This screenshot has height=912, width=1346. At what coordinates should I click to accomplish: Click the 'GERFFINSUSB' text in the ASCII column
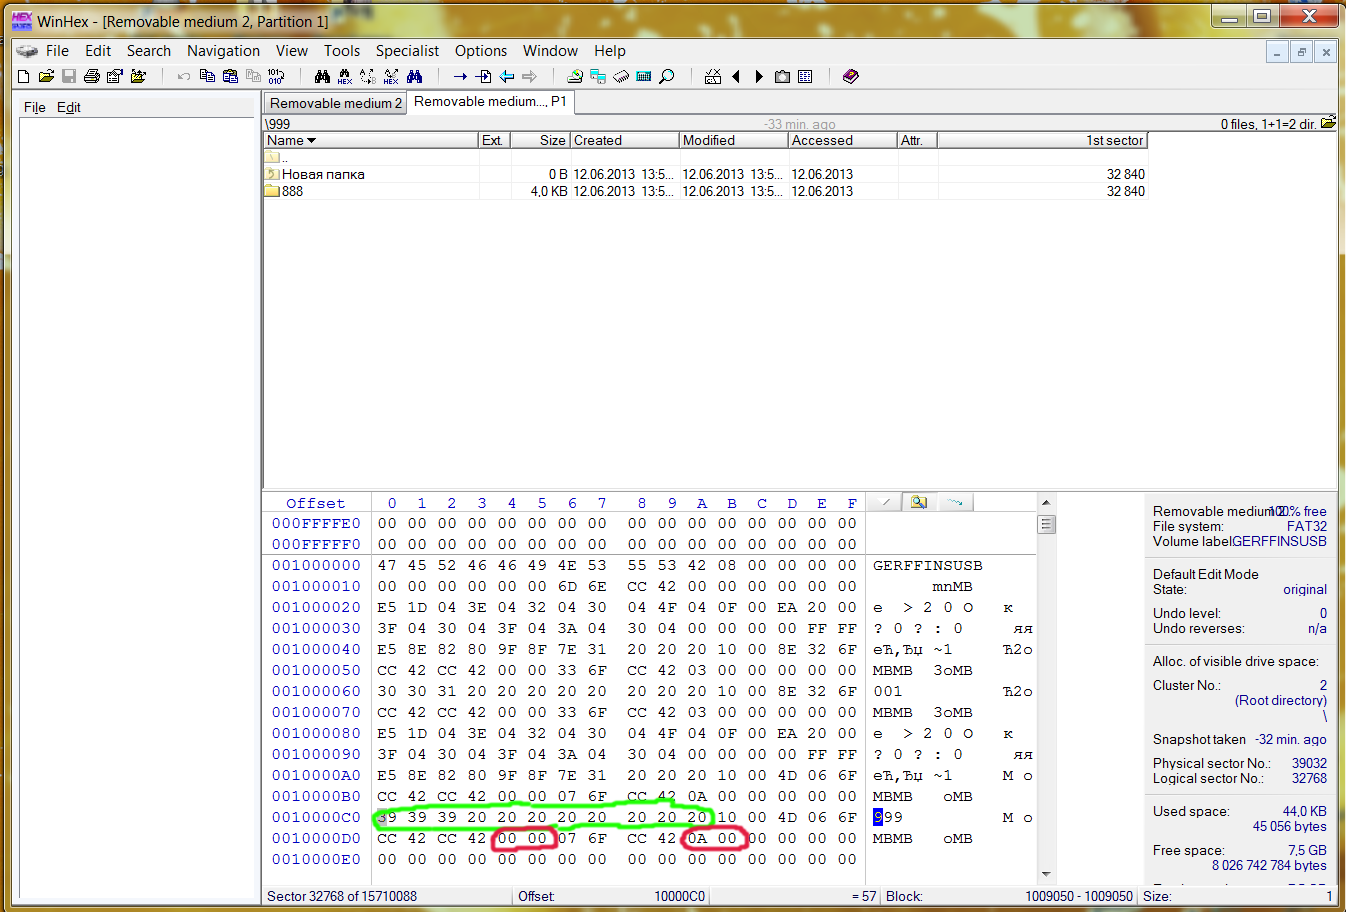coord(927,566)
